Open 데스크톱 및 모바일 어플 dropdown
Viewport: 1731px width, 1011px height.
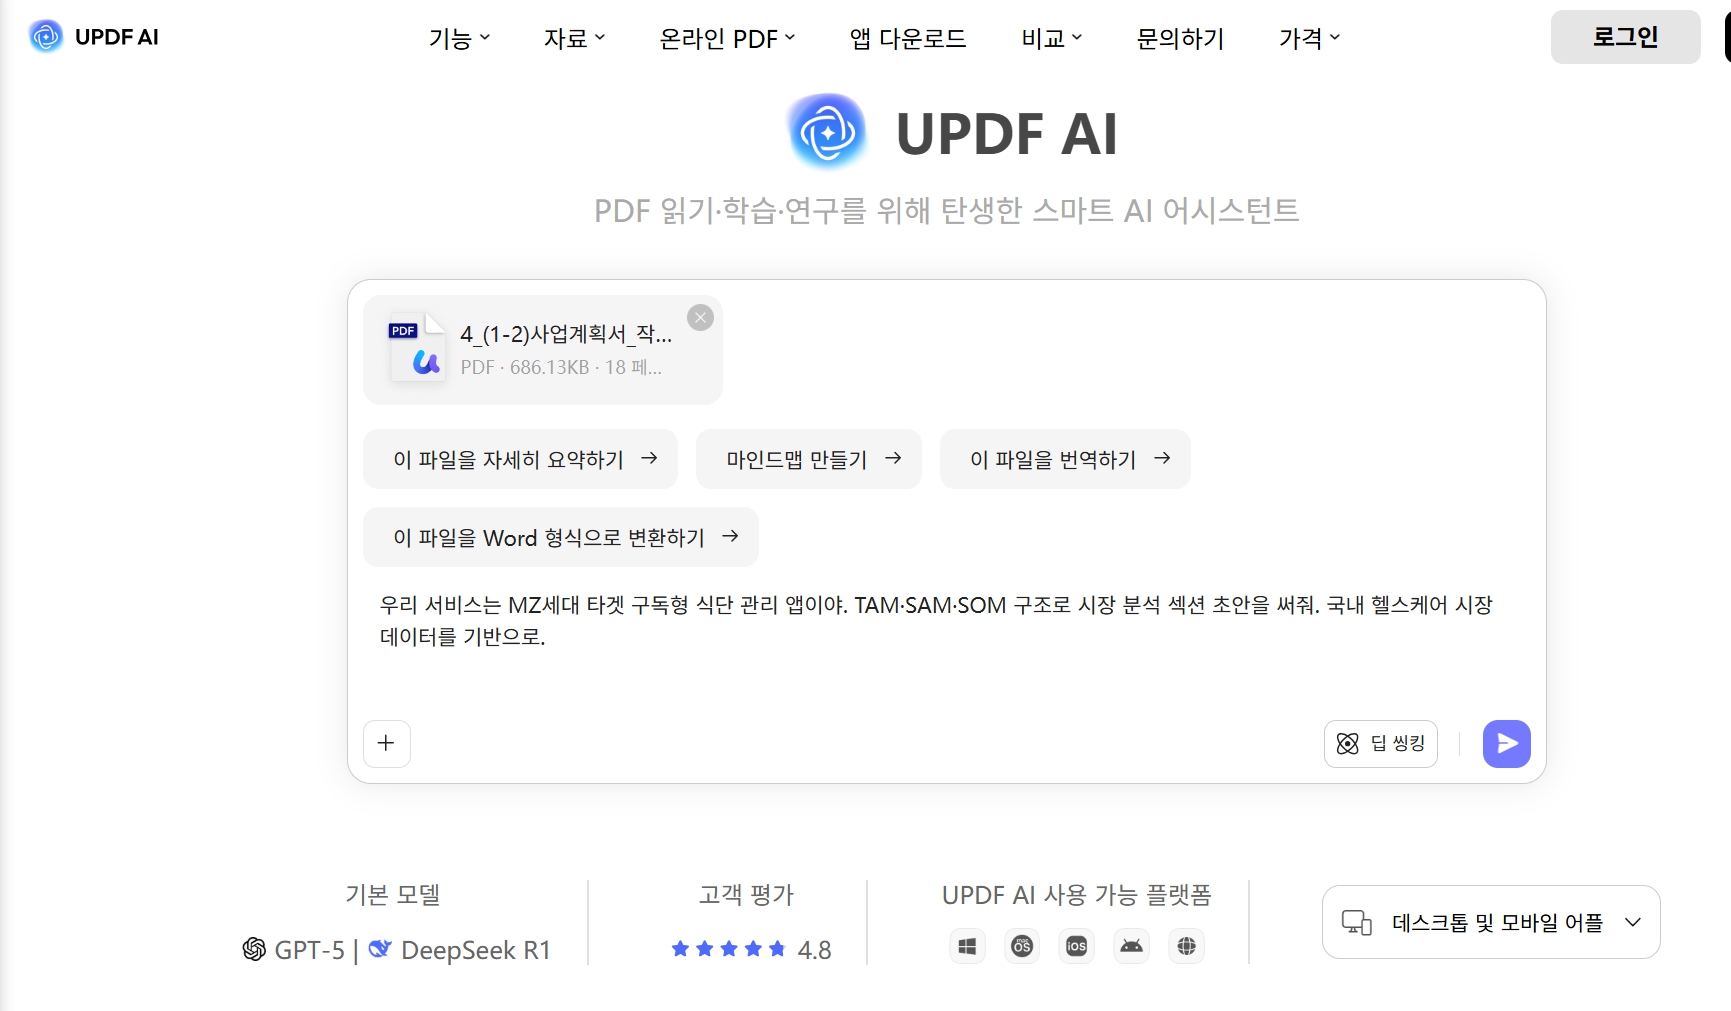[1491, 922]
